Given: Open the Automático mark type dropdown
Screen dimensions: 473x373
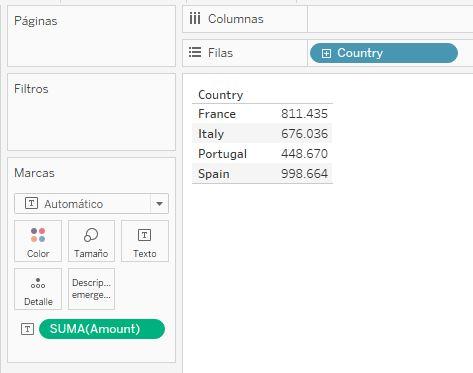Looking at the screenshot, I should click(x=91, y=204).
